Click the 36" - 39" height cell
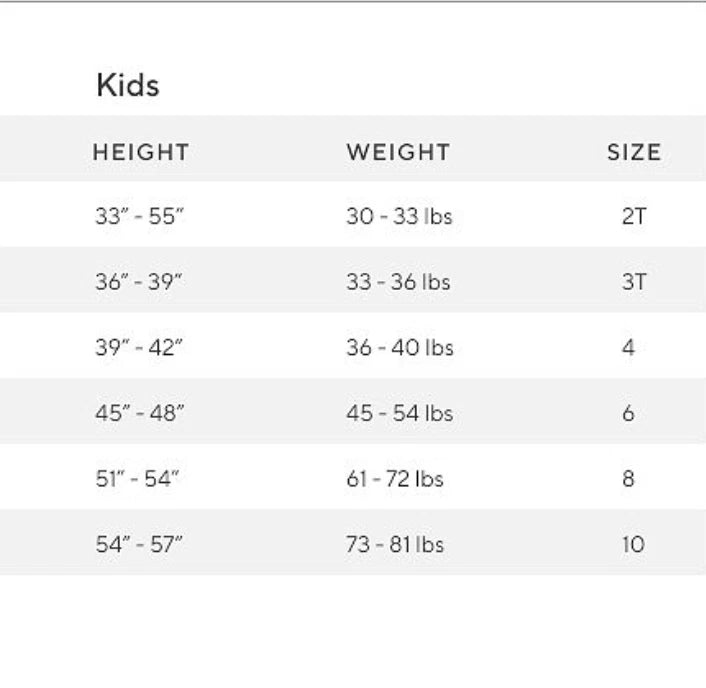 pyautogui.click(x=139, y=282)
